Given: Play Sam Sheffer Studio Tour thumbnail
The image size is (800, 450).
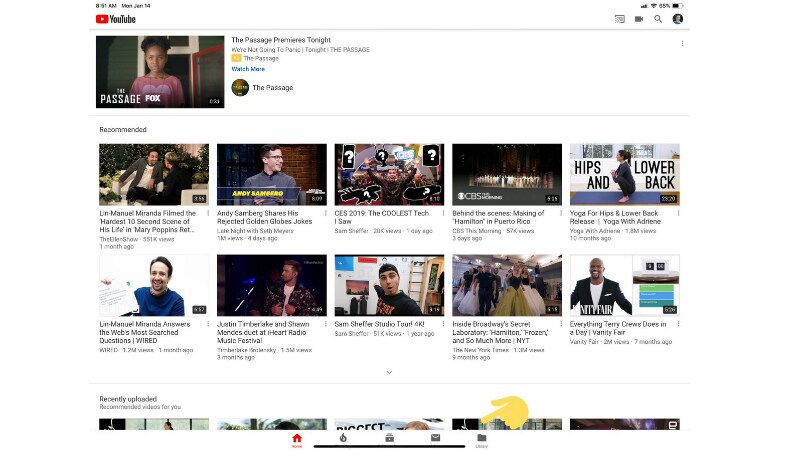Looking at the screenshot, I should tap(389, 285).
